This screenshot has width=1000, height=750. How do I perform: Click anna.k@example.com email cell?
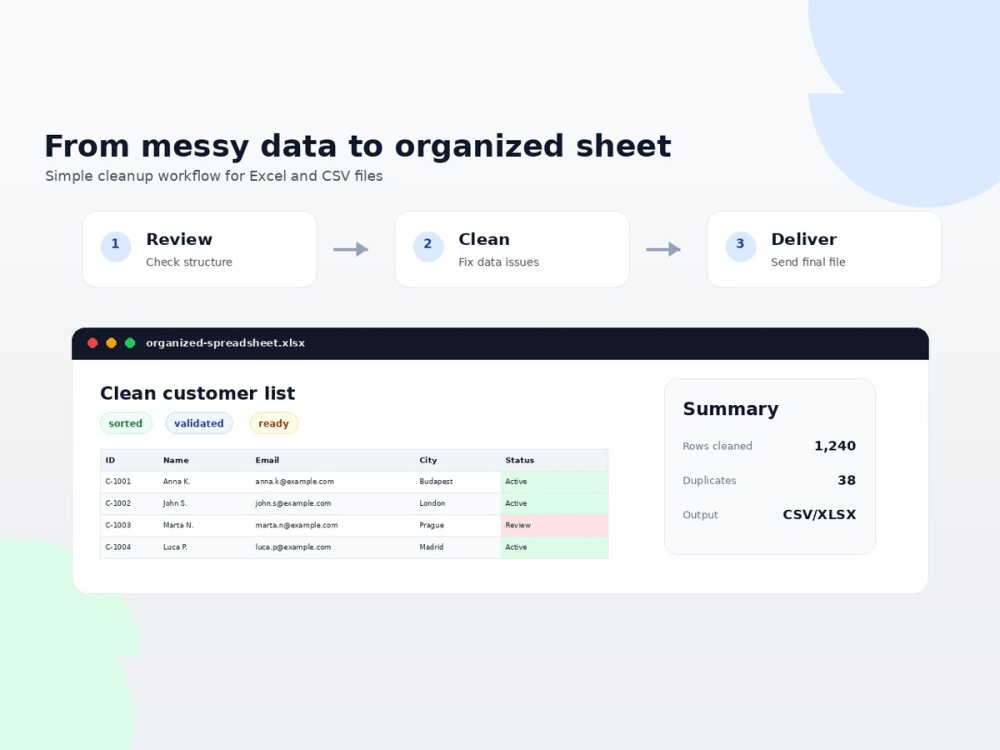(x=332, y=482)
